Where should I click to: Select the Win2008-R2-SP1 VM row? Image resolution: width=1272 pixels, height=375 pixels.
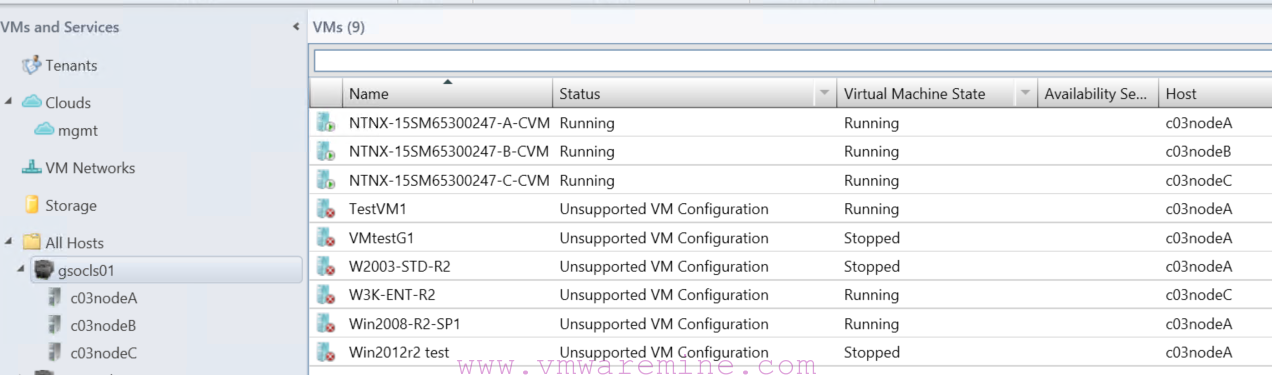(790, 324)
